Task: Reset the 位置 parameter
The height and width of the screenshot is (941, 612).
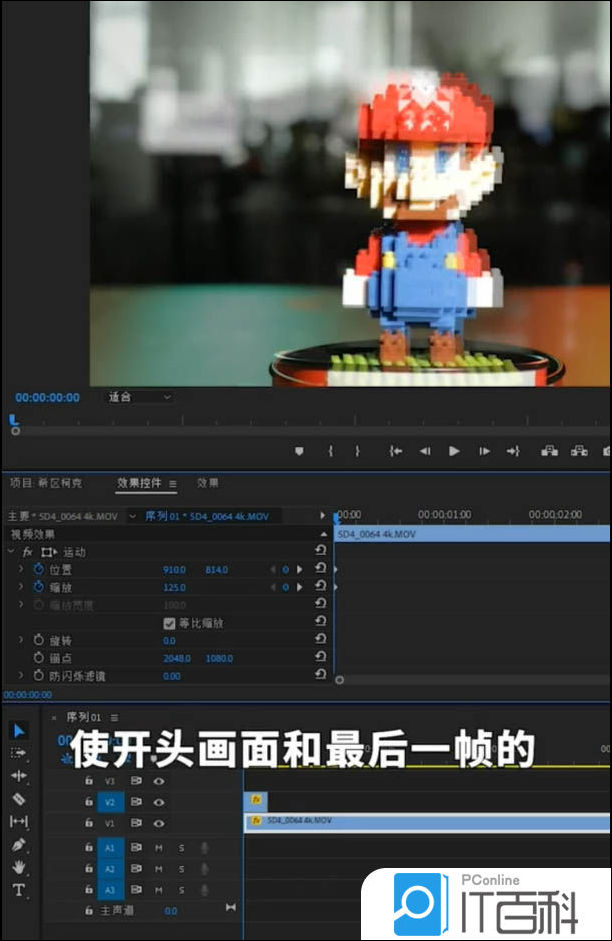Action: 320,568
